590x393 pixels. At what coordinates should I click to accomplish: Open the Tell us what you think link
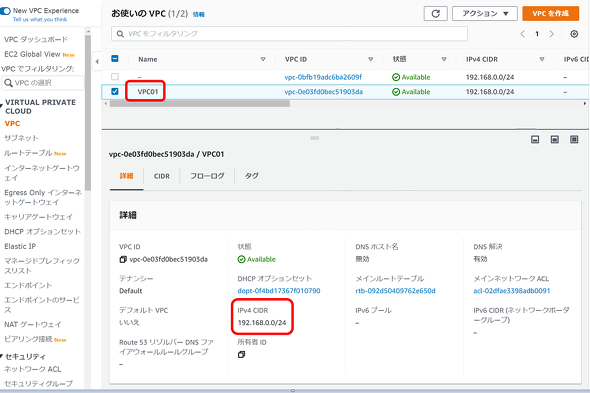[40, 20]
